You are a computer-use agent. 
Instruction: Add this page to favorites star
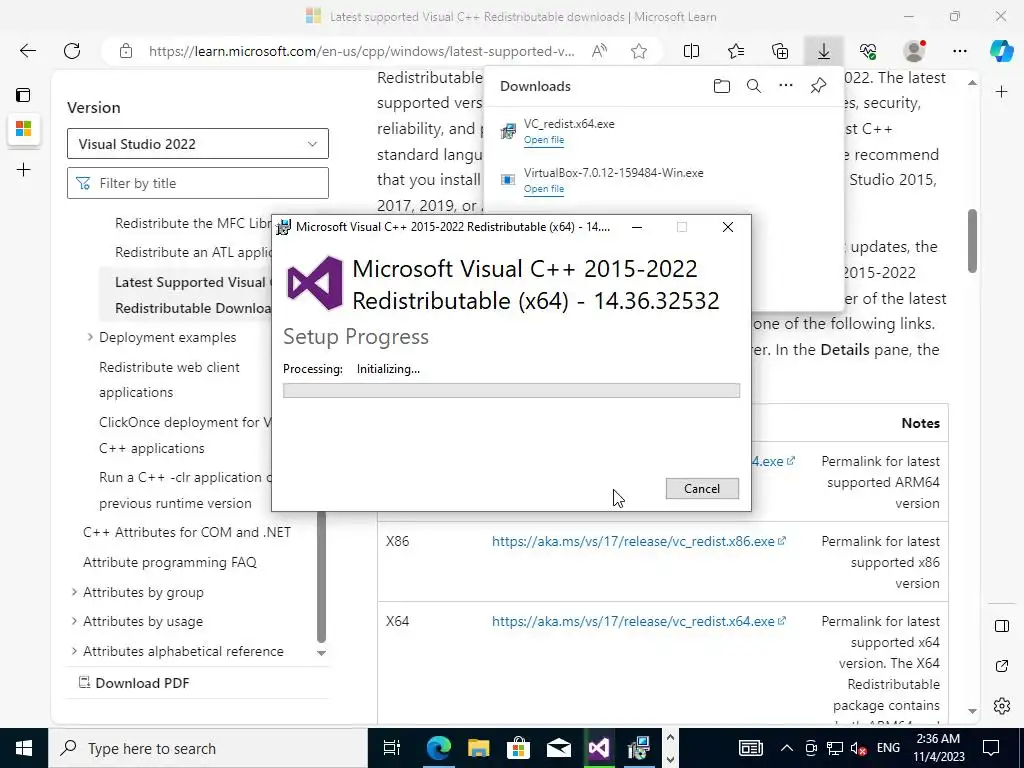point(639,51)
